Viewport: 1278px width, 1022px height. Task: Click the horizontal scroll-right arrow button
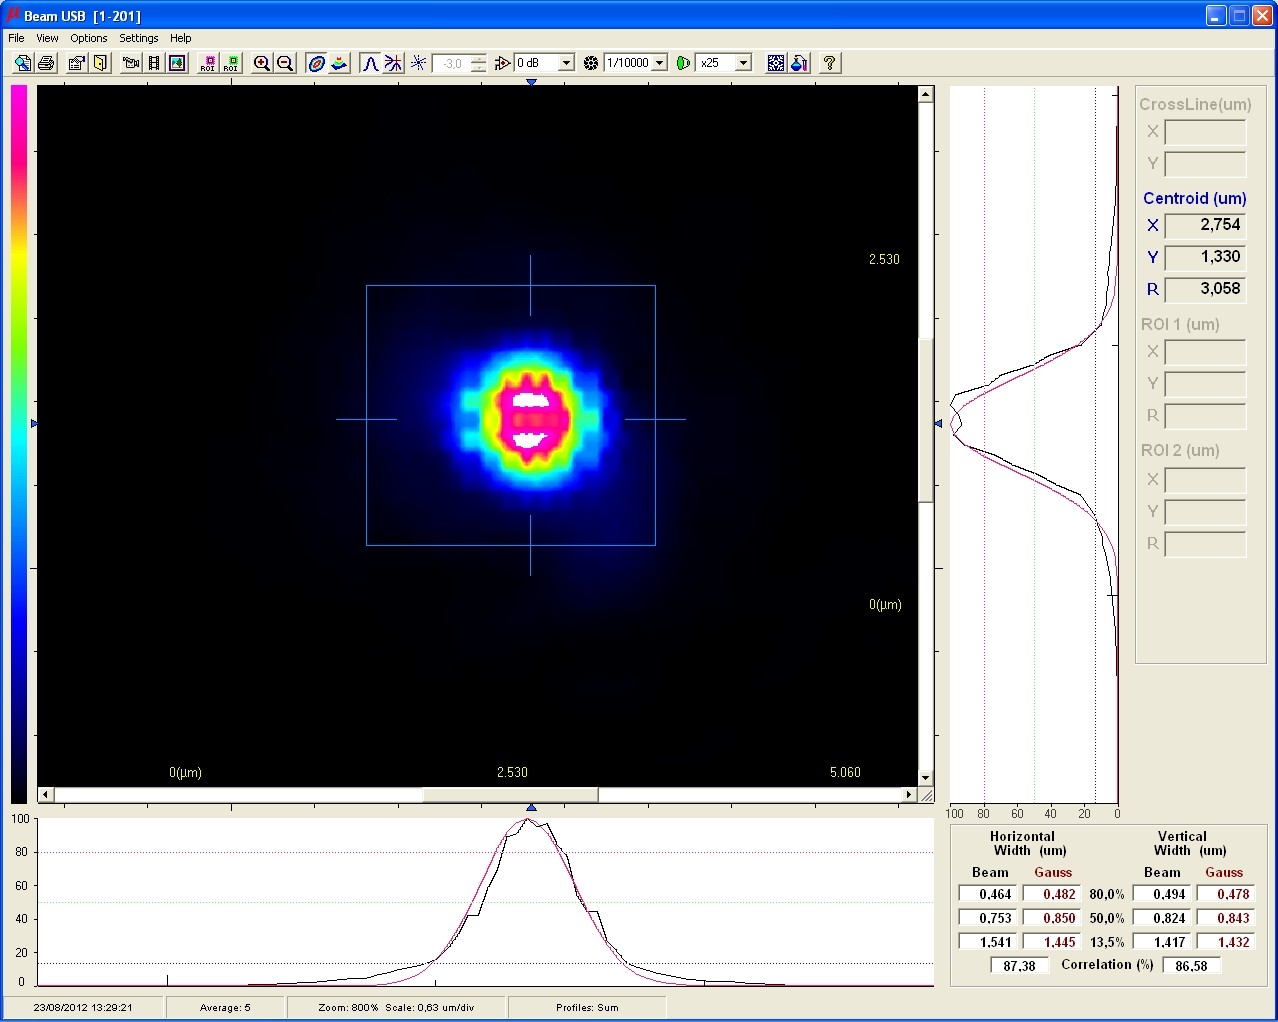[x=908, y=795]
